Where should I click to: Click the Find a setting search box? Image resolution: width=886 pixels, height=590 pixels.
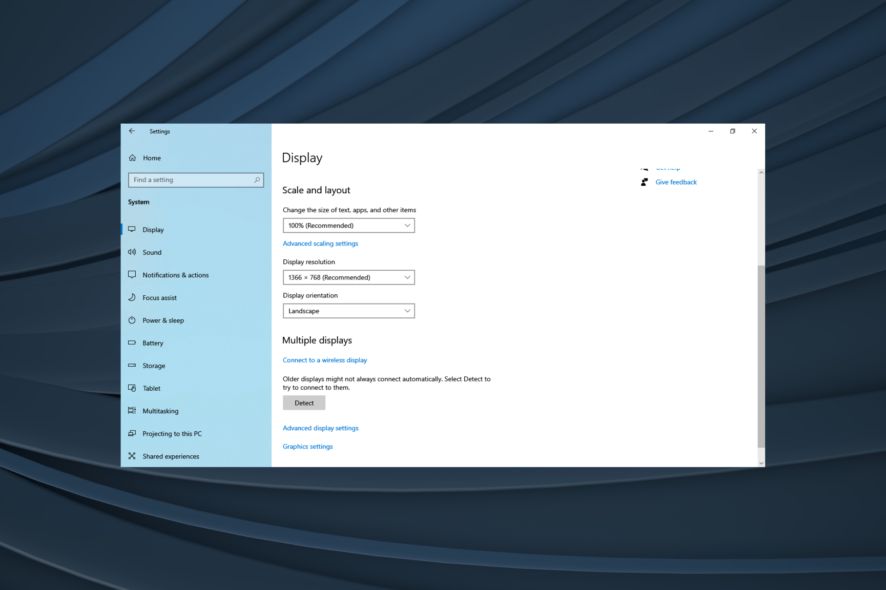pyautogui.click(x=190, y=180)
